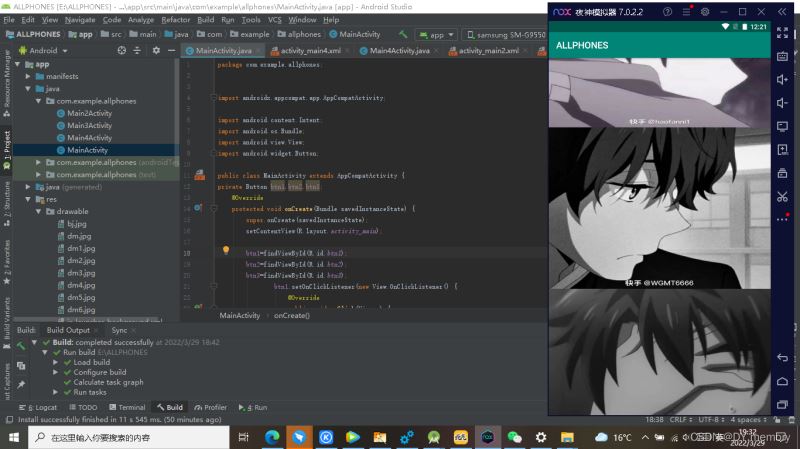
Task: Click the middle anime image in emulator
Action: tap(659, 208)
